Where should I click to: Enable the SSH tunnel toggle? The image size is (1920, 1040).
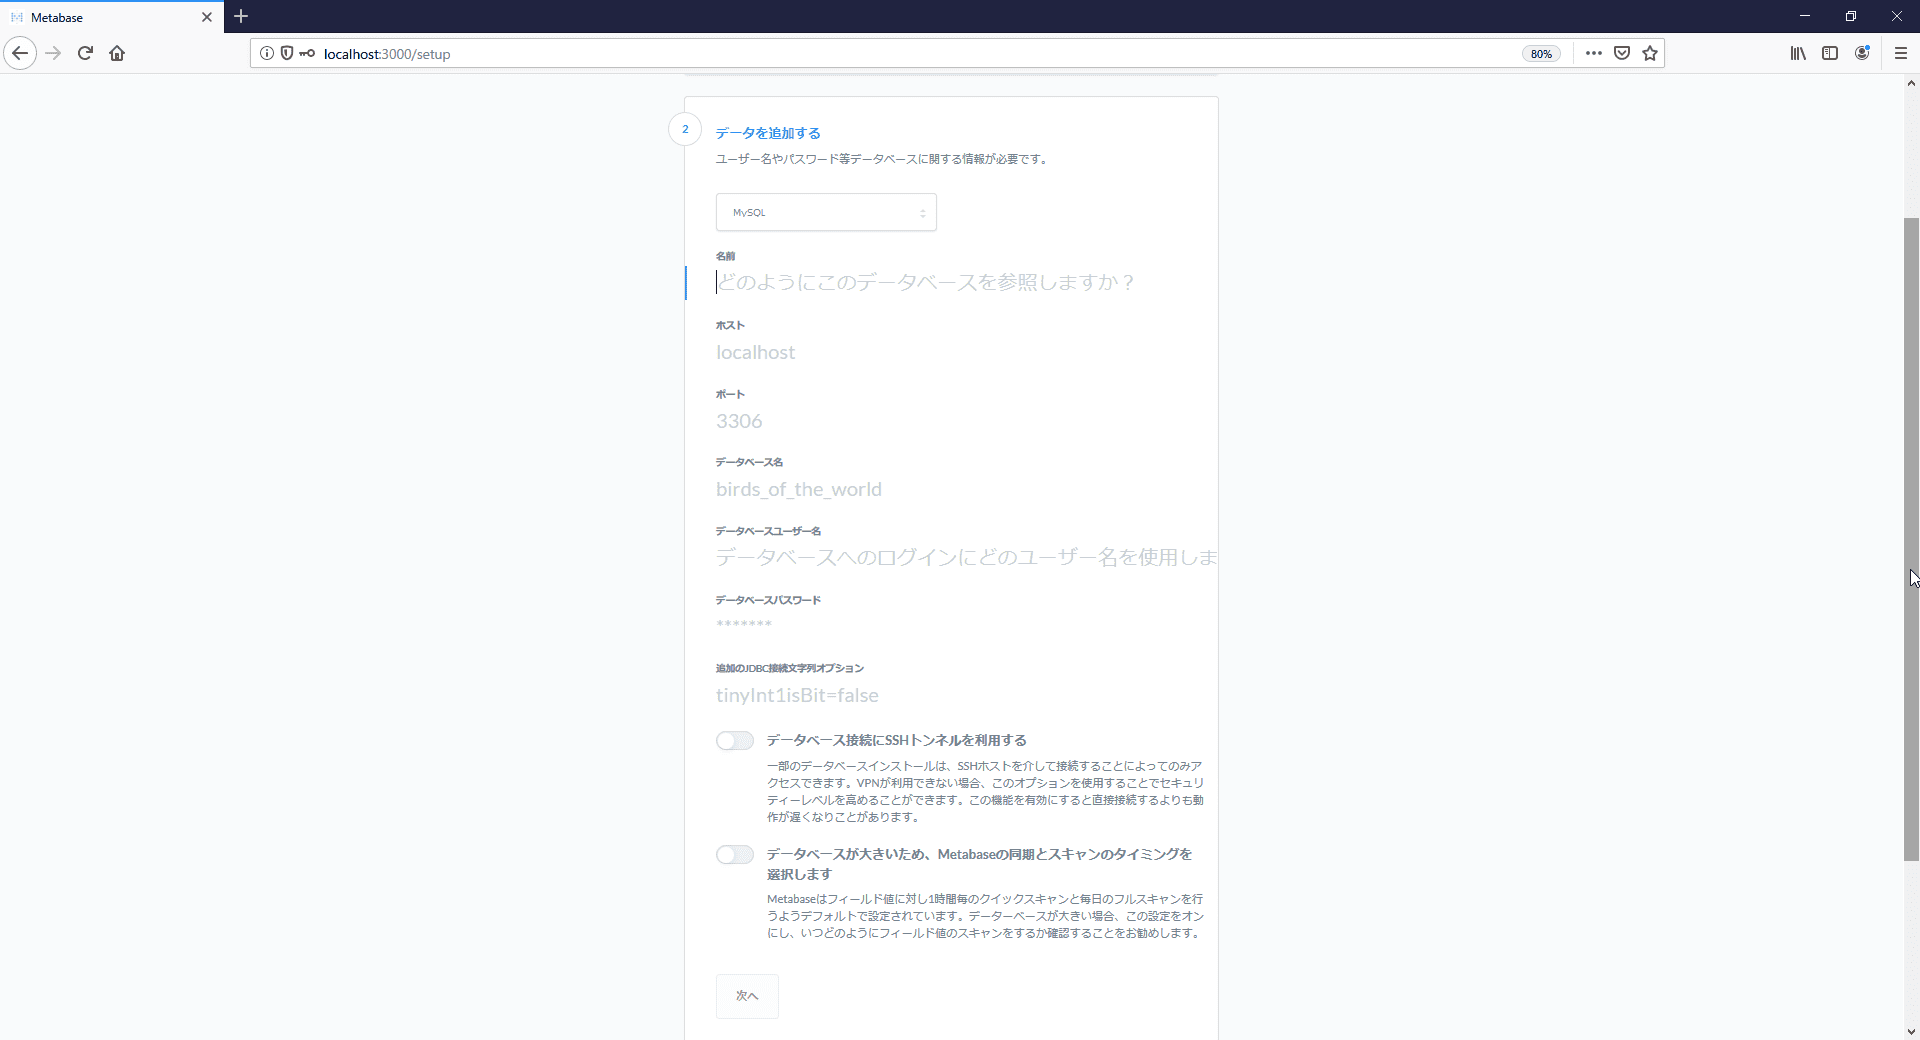click(x=735, y=740)
